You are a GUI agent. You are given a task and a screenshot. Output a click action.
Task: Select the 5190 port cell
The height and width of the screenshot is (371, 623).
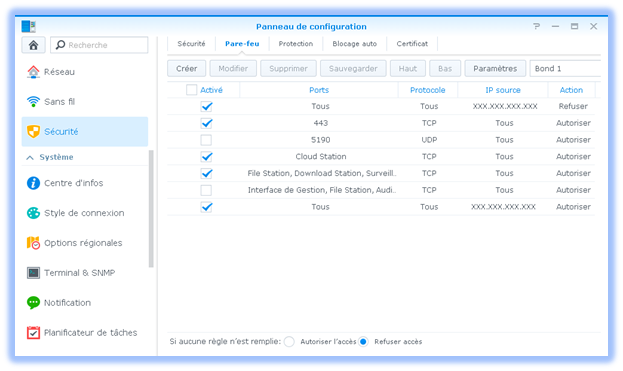(321, 140)
